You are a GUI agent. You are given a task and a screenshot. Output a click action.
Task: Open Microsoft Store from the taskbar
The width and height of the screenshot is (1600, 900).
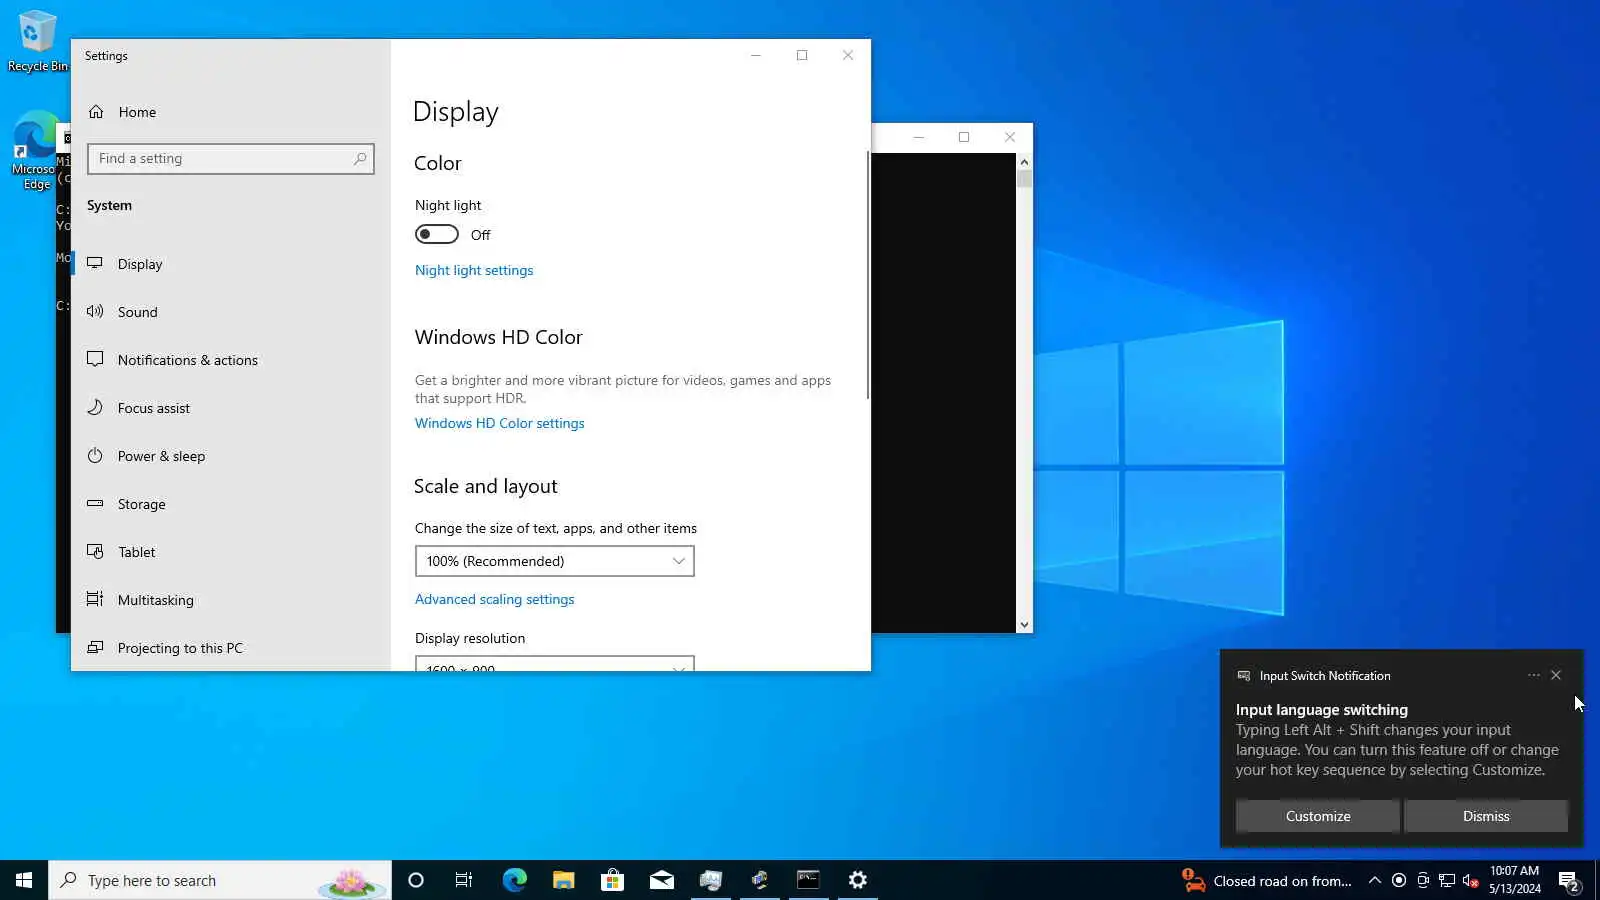click(612, 880)
